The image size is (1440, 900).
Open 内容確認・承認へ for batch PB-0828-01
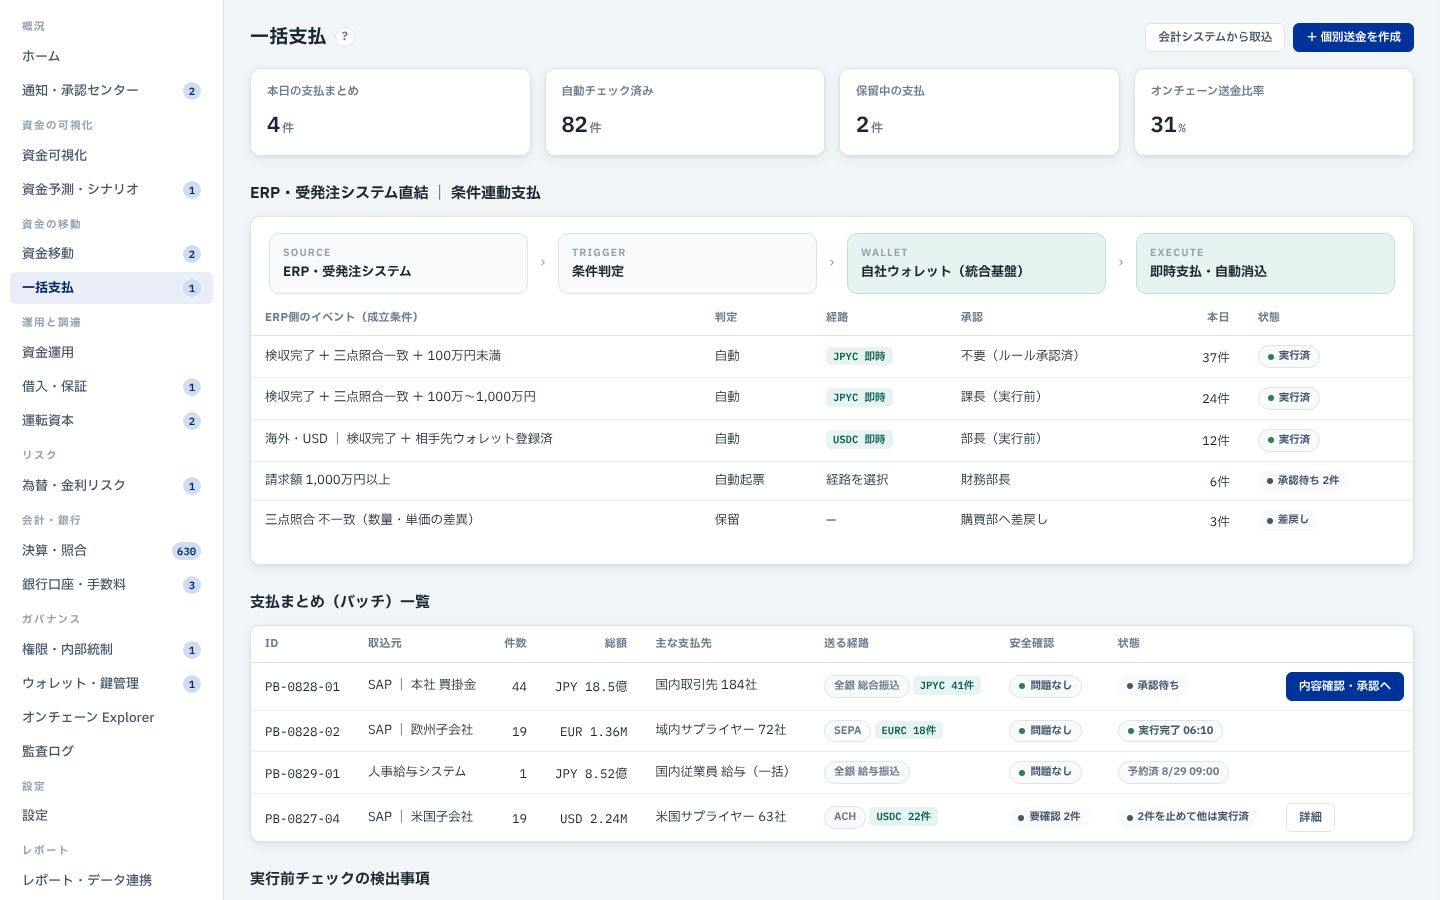[x=1344, y=686]
